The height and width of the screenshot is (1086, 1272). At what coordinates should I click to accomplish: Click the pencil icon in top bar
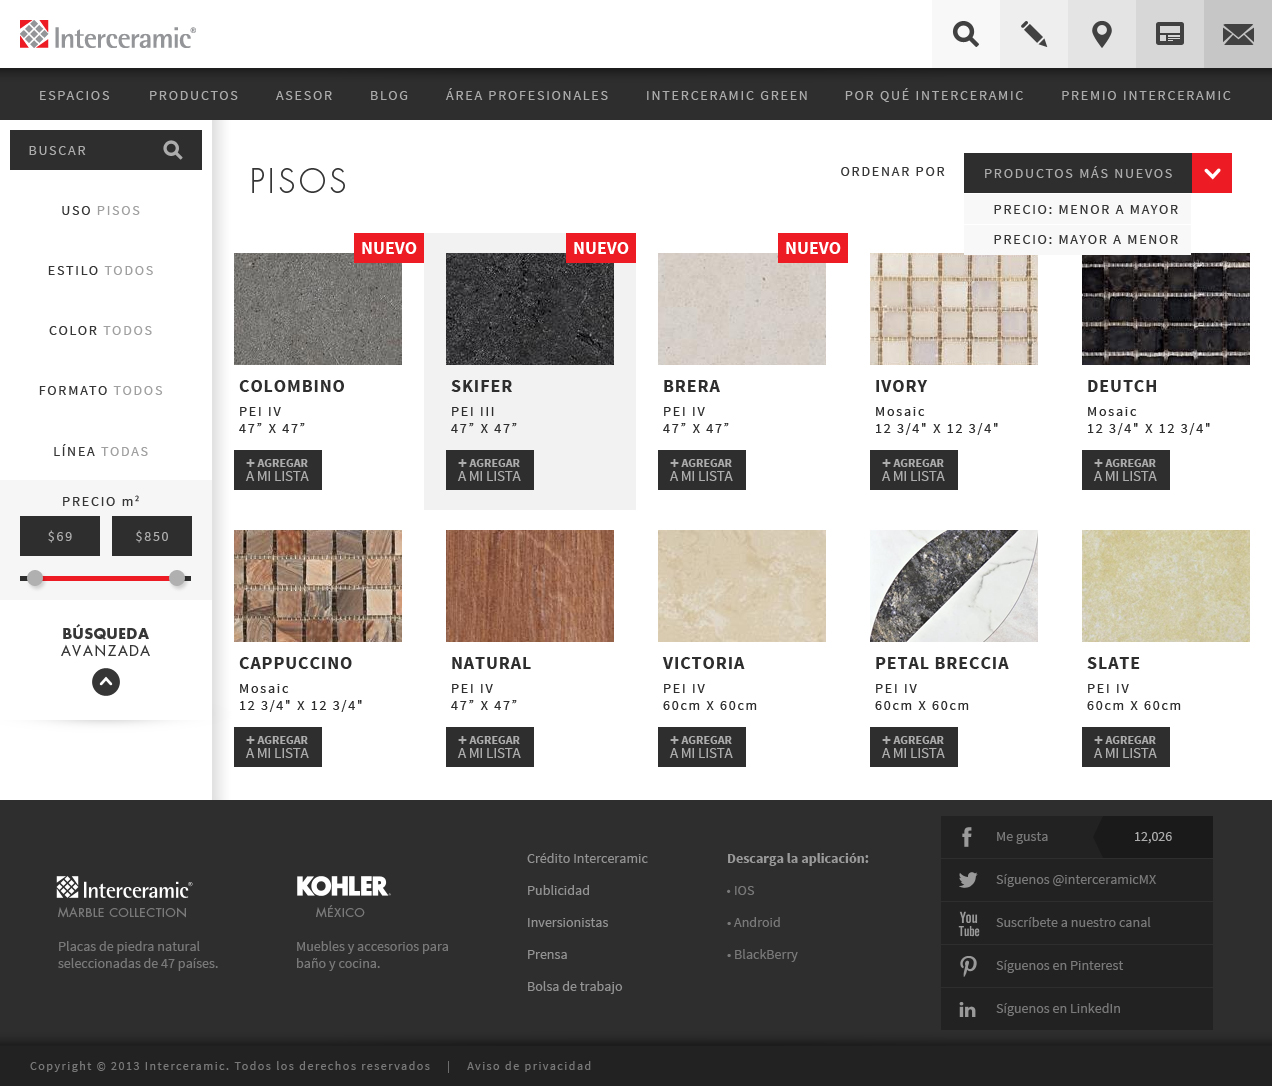click(1033, 35)
